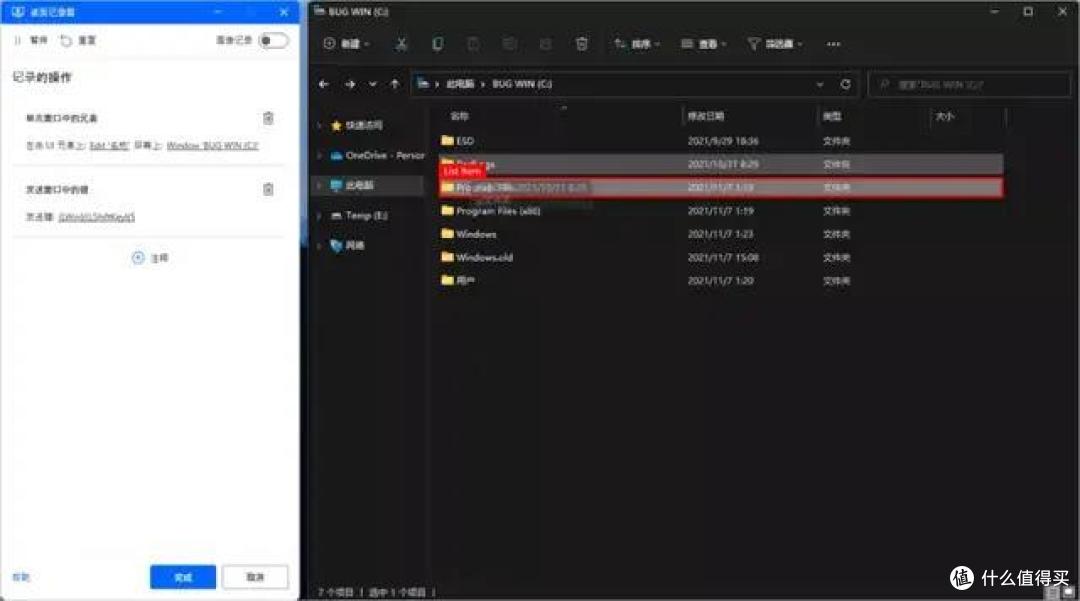The height and width of the screenshot is (601, 1080).
Task: Expand the Quick access tree node
Action: (x=319, y=125)
